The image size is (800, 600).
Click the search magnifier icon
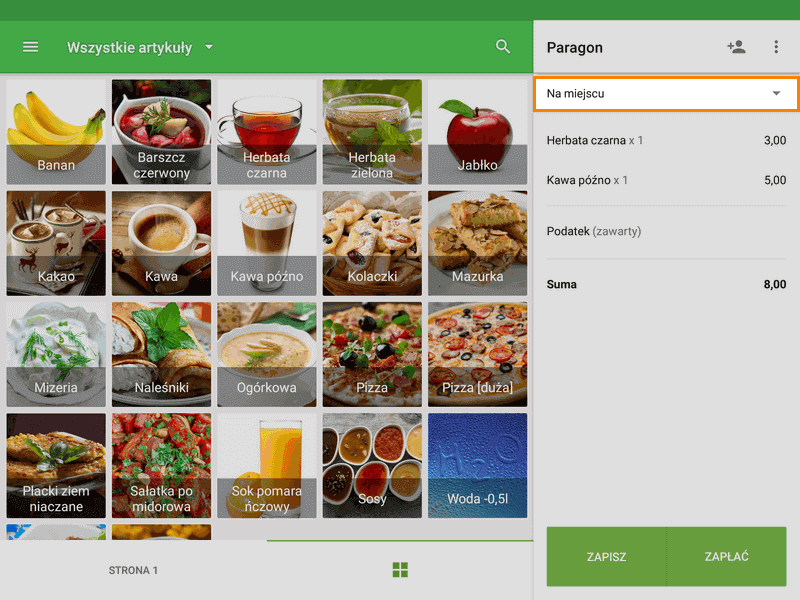pos(503,47)
